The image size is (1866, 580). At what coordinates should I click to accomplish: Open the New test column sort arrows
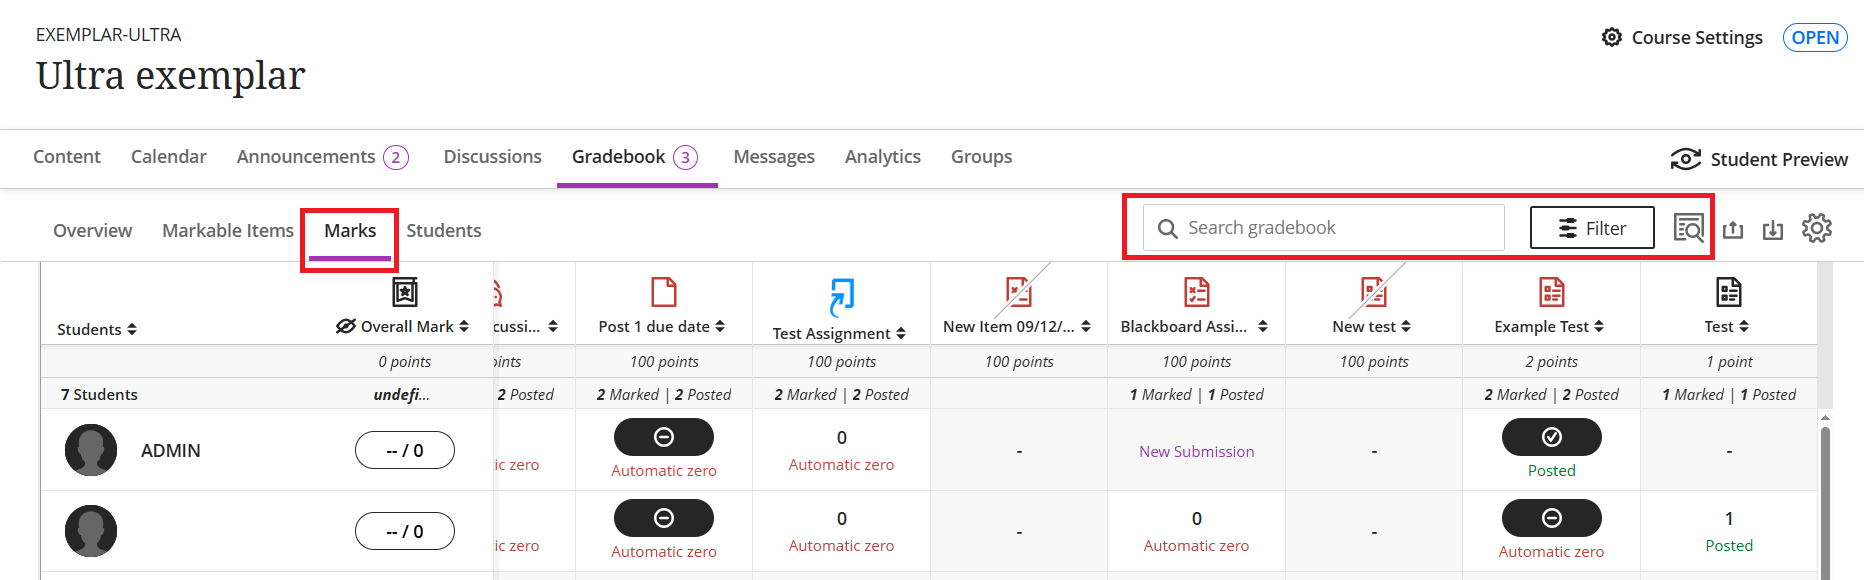[x=1406, y=327]
